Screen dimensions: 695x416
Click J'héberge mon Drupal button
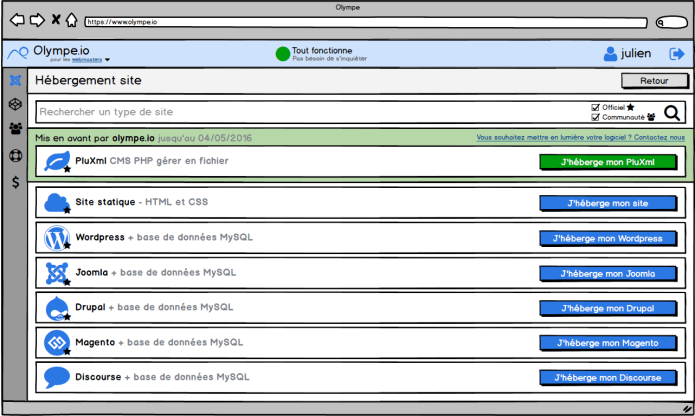[608, 308]
